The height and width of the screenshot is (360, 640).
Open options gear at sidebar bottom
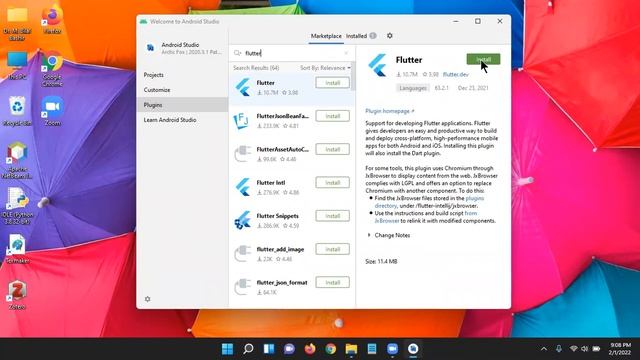click(147, 299)
